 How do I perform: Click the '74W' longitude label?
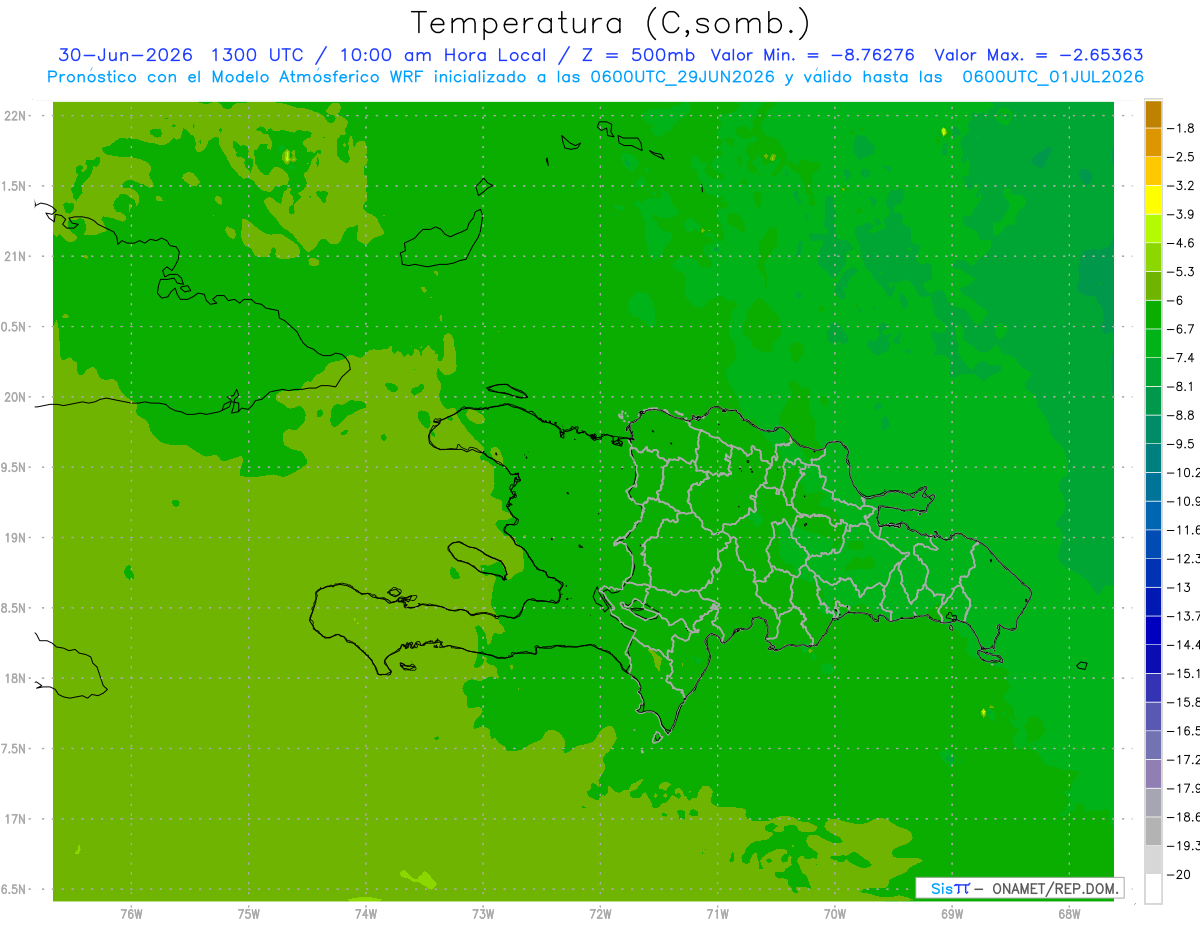coord(366,913)
